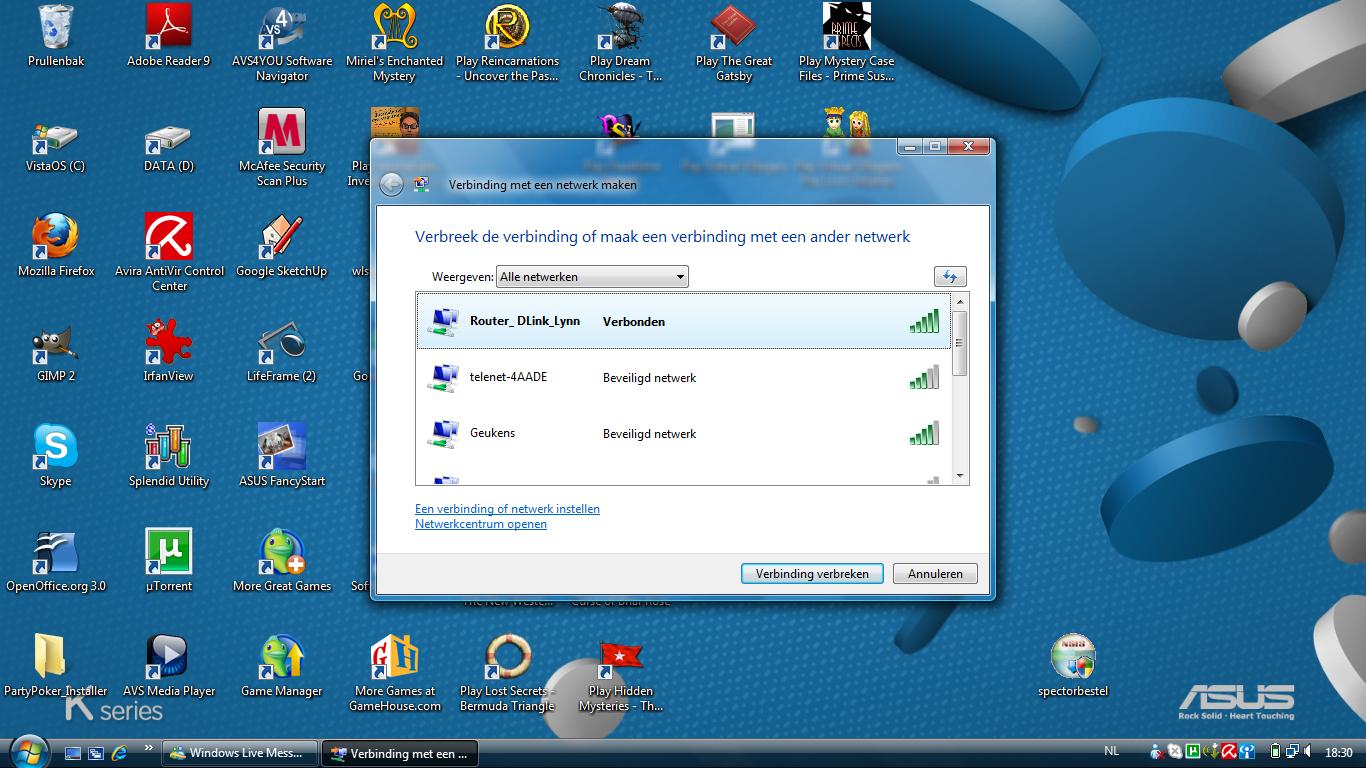Launch Google SketchUp shortcut
Screen dimensions: 1366x768
pyautogui.click(x=281, y=246)
